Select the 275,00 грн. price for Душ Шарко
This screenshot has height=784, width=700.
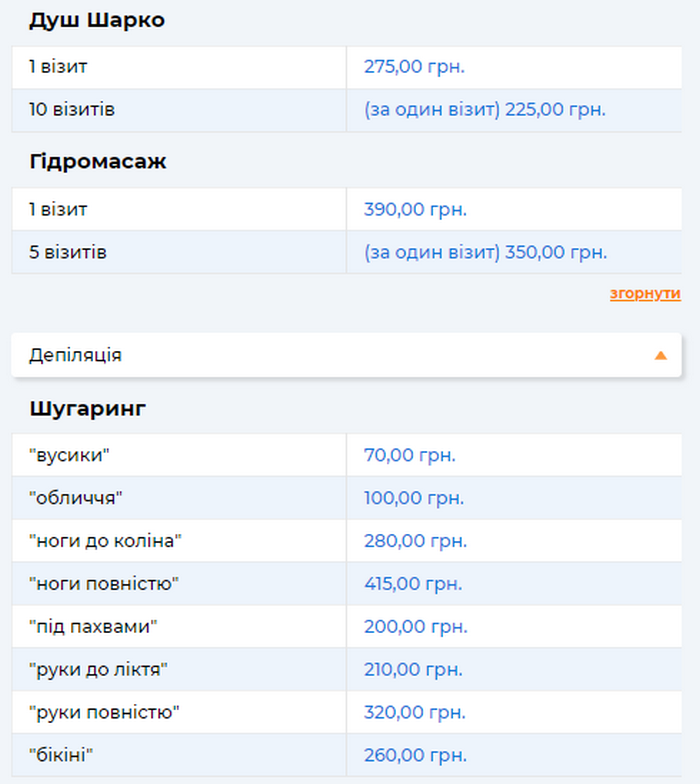[414, 67]
